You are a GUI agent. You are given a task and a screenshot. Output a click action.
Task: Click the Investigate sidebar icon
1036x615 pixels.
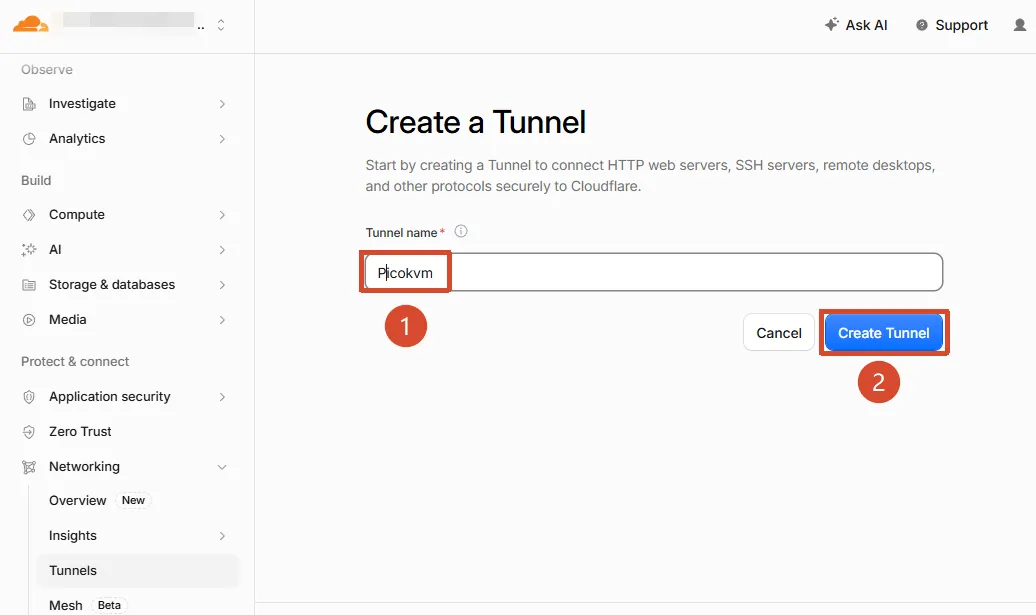(x=29, y=104)
